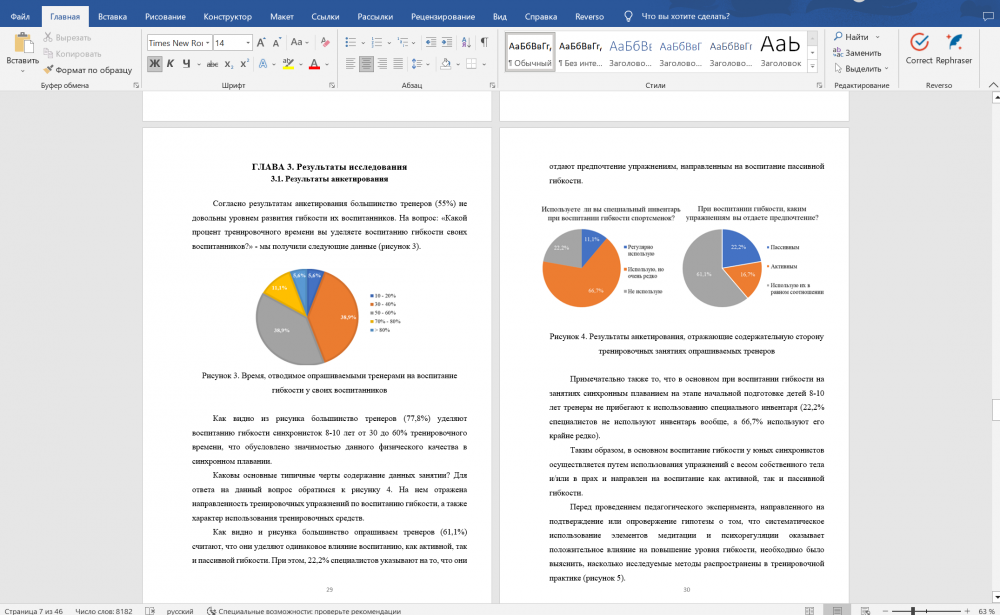This screenshot has width=1000, height=615.
Task: Click the Reverso Correct icon
Action: pos(919,50)
